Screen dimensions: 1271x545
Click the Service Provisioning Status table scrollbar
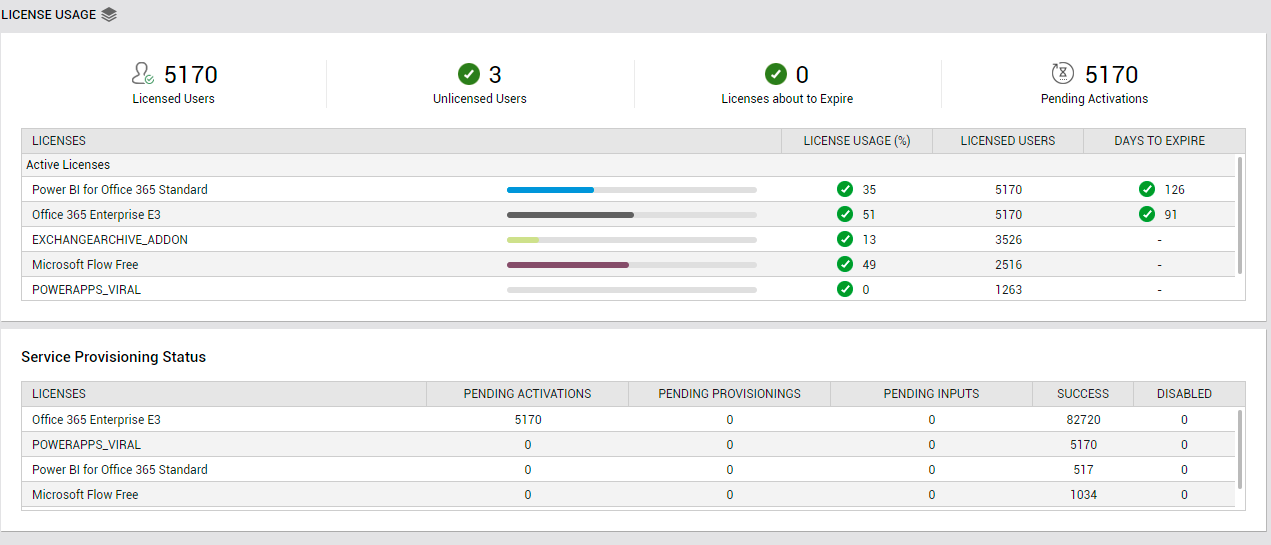[x=1241, y=448]
